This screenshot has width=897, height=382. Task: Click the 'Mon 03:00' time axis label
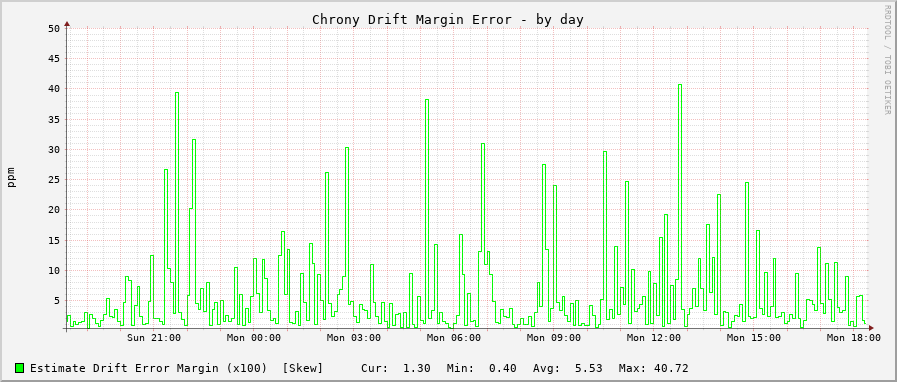tap(354, 338)
